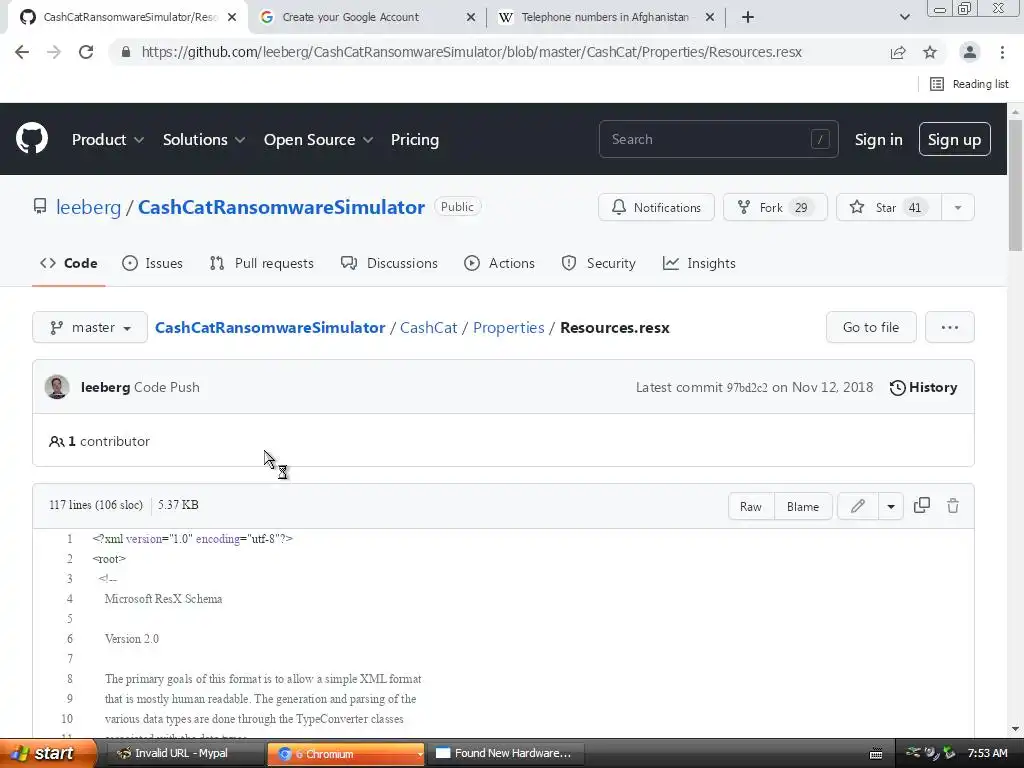Screen dimensions: 1024x768
Task: Open the Security tab
Action: (x=598, y=263)
